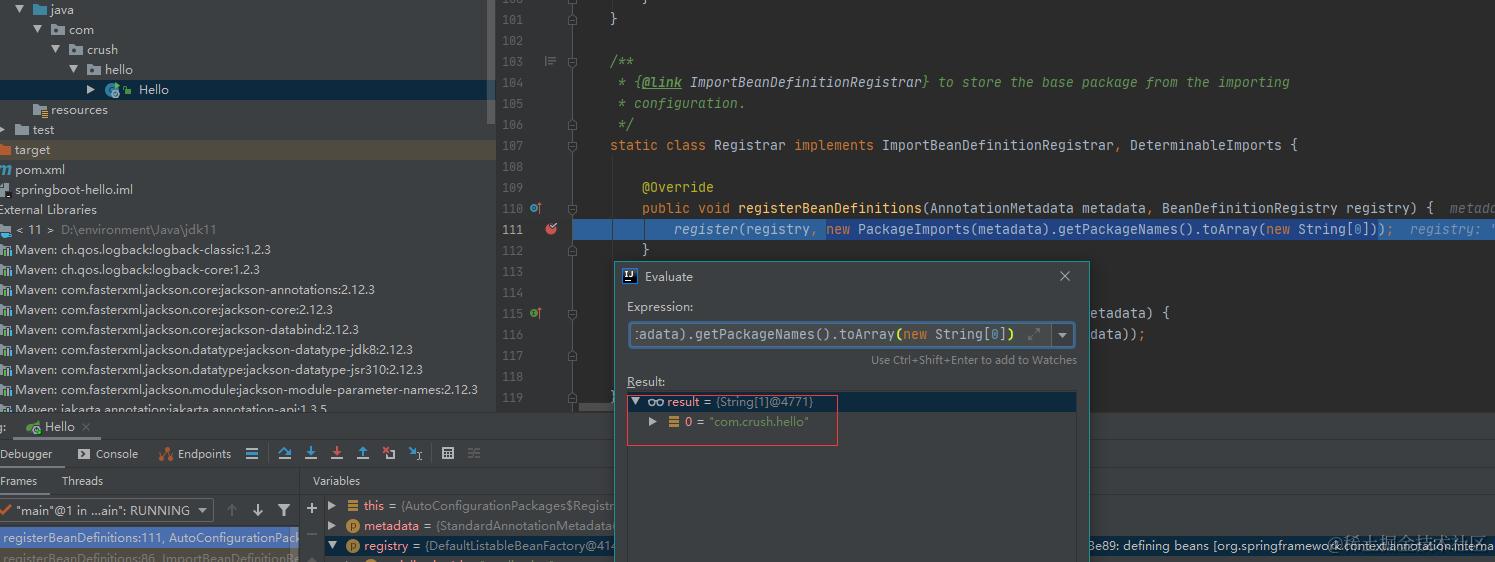Image resolution: width=1495 pixels, height=562 pixels.
Task: Expand the 0 = "com.crush.hello" entry
Action: [x=653, y=422]
